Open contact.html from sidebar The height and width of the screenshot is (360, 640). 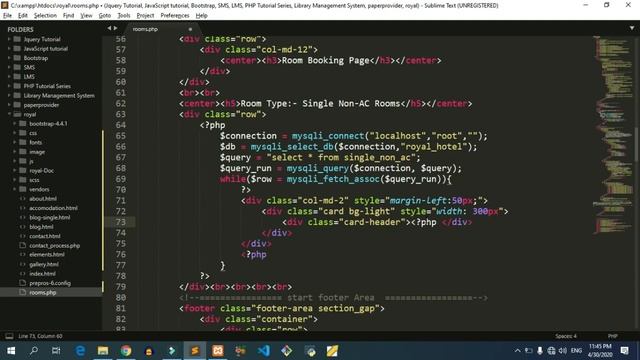(44, 236)
